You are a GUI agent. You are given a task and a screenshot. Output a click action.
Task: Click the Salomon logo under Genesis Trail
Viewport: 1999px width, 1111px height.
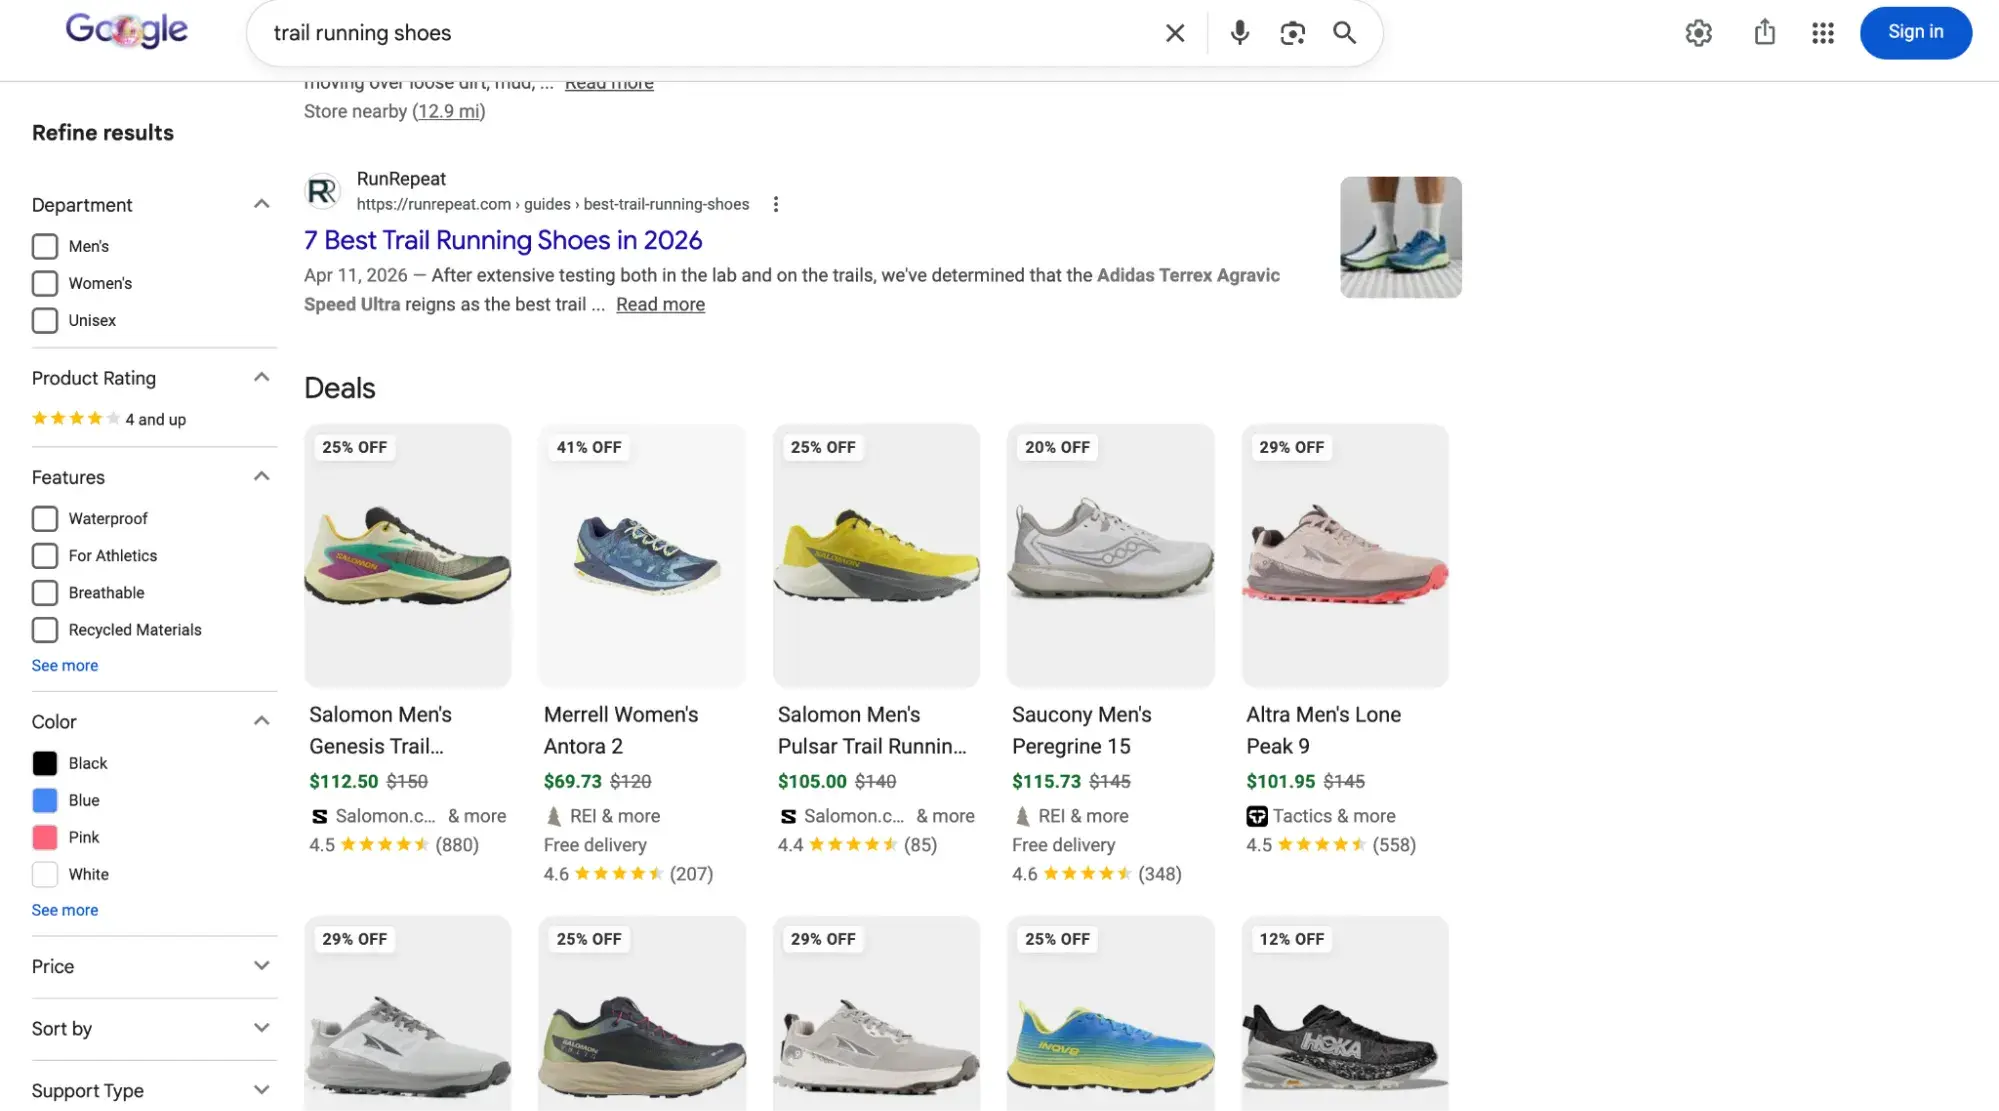(319, 817)
